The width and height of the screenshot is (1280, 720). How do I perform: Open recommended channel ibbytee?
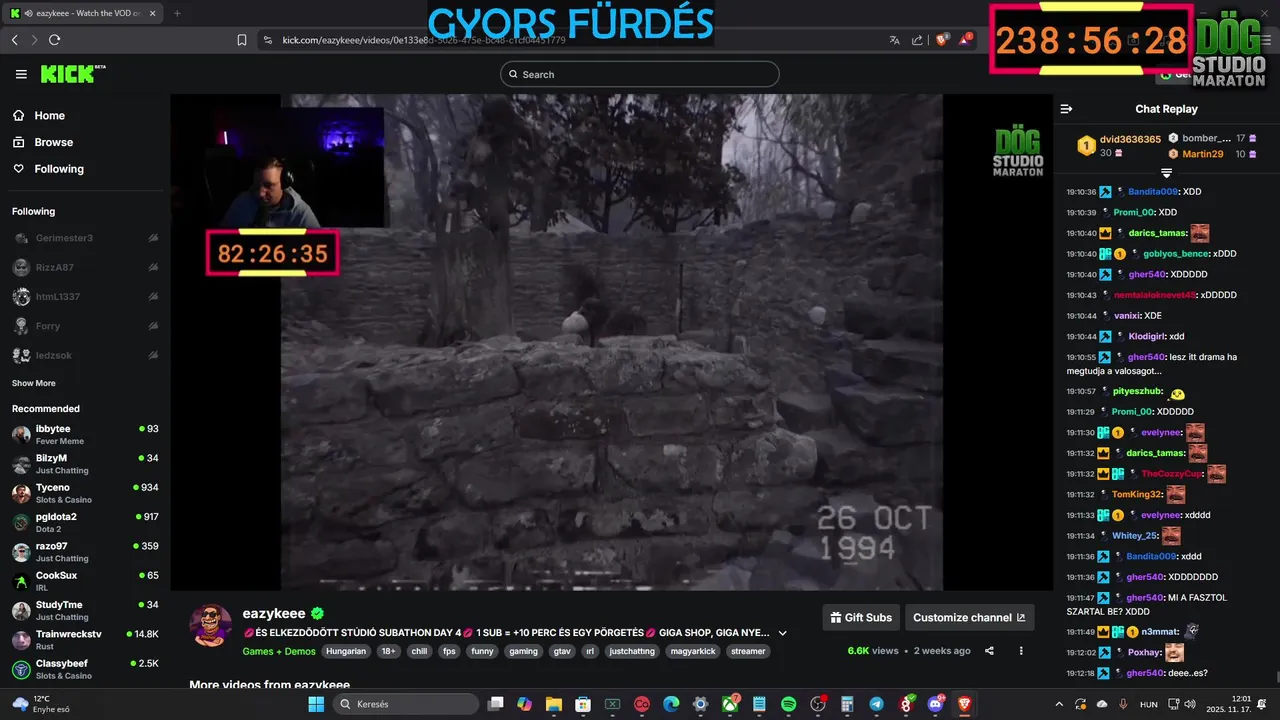click(x=85, y=434)
